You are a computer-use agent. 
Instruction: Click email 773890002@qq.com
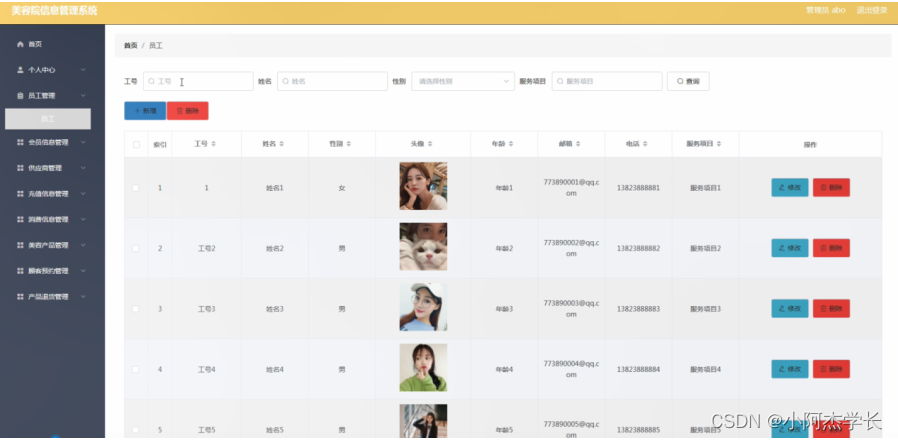tap(571, 248)
